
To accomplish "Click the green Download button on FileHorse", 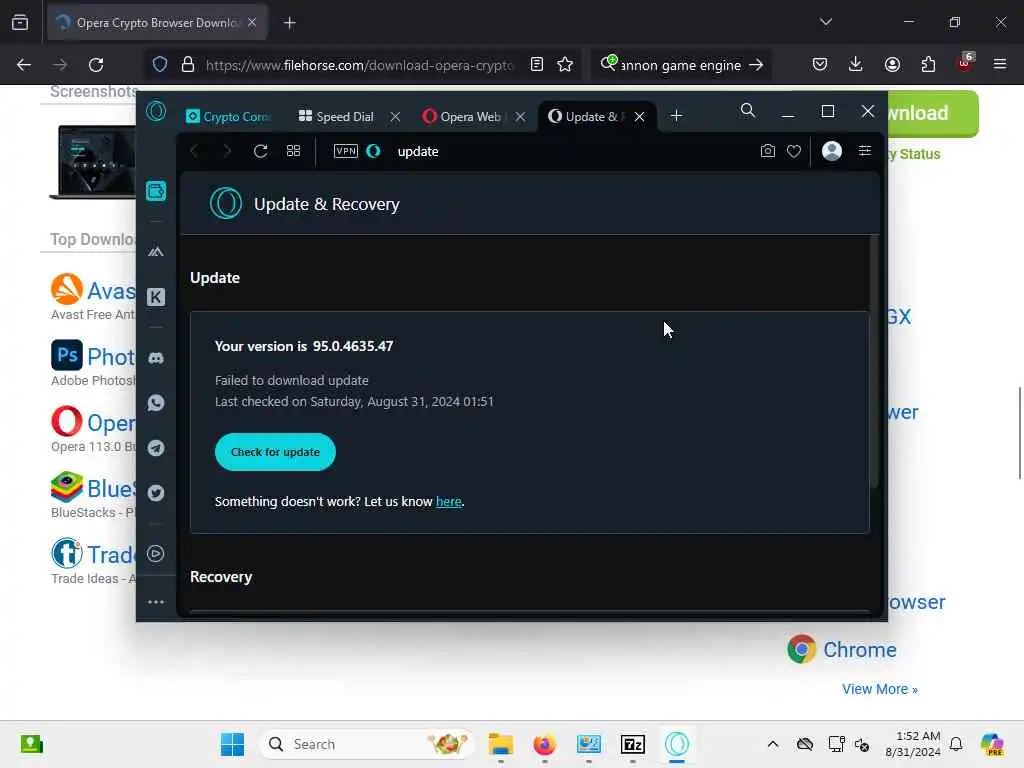I will point(933,113).
